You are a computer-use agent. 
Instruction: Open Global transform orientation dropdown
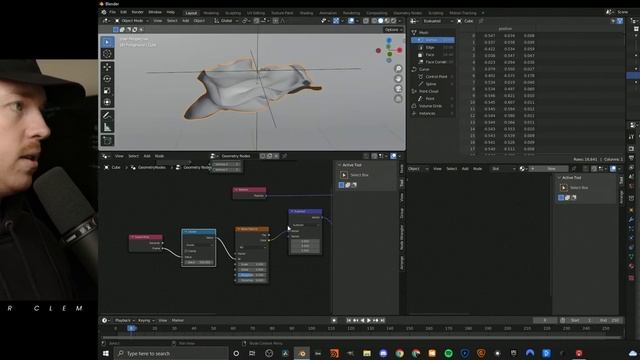click(225, 21)
